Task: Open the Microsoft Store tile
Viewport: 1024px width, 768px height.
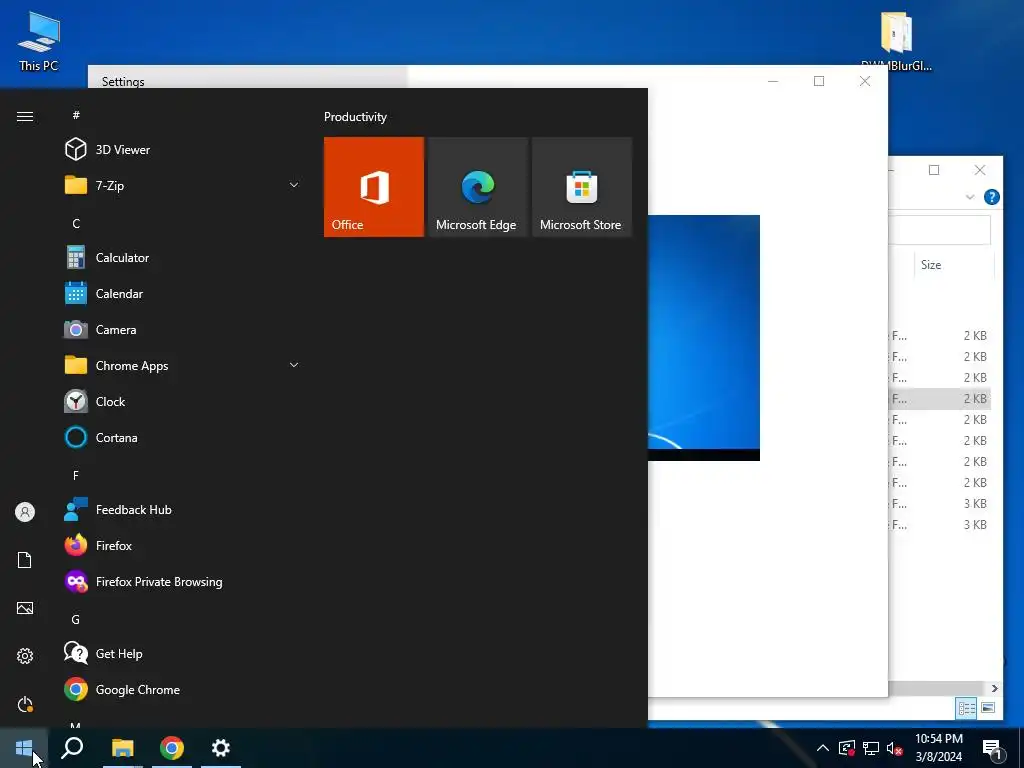Action: click(582, 187)
